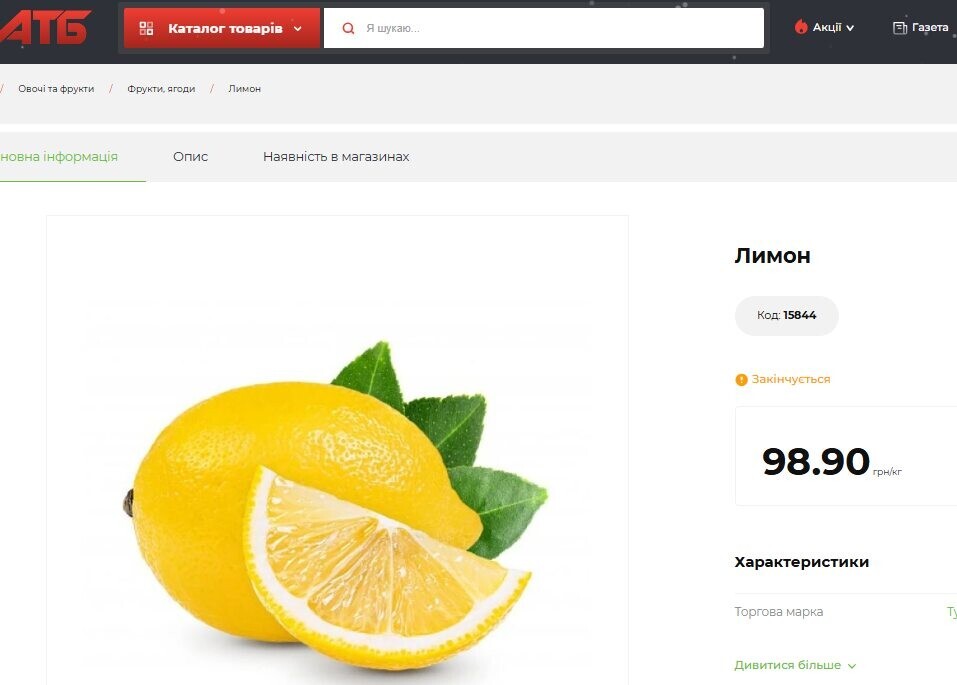Click the orange warning icon near Закінчується

[x=741, y=380]
